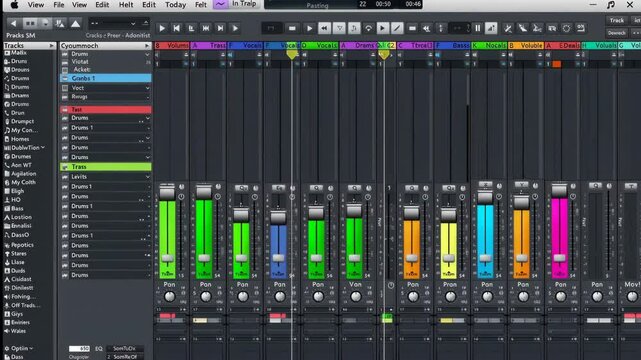Toggle round power button on C Tbrce channel
The width and height of the screenshot is (641, 360).
pyautogui.click(x=425, y=197)
